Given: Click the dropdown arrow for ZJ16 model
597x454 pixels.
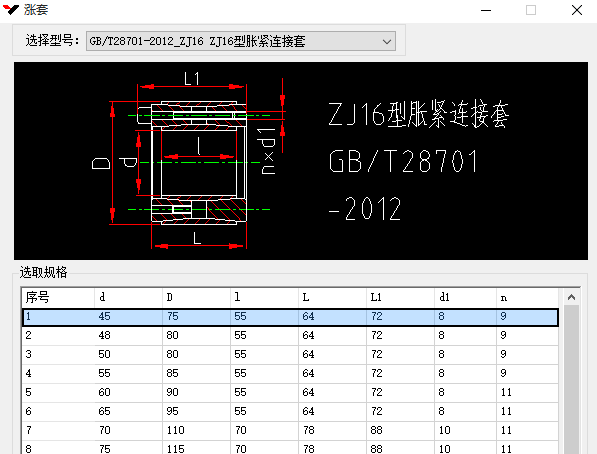Looking at the screenshot, I should 387,41.
